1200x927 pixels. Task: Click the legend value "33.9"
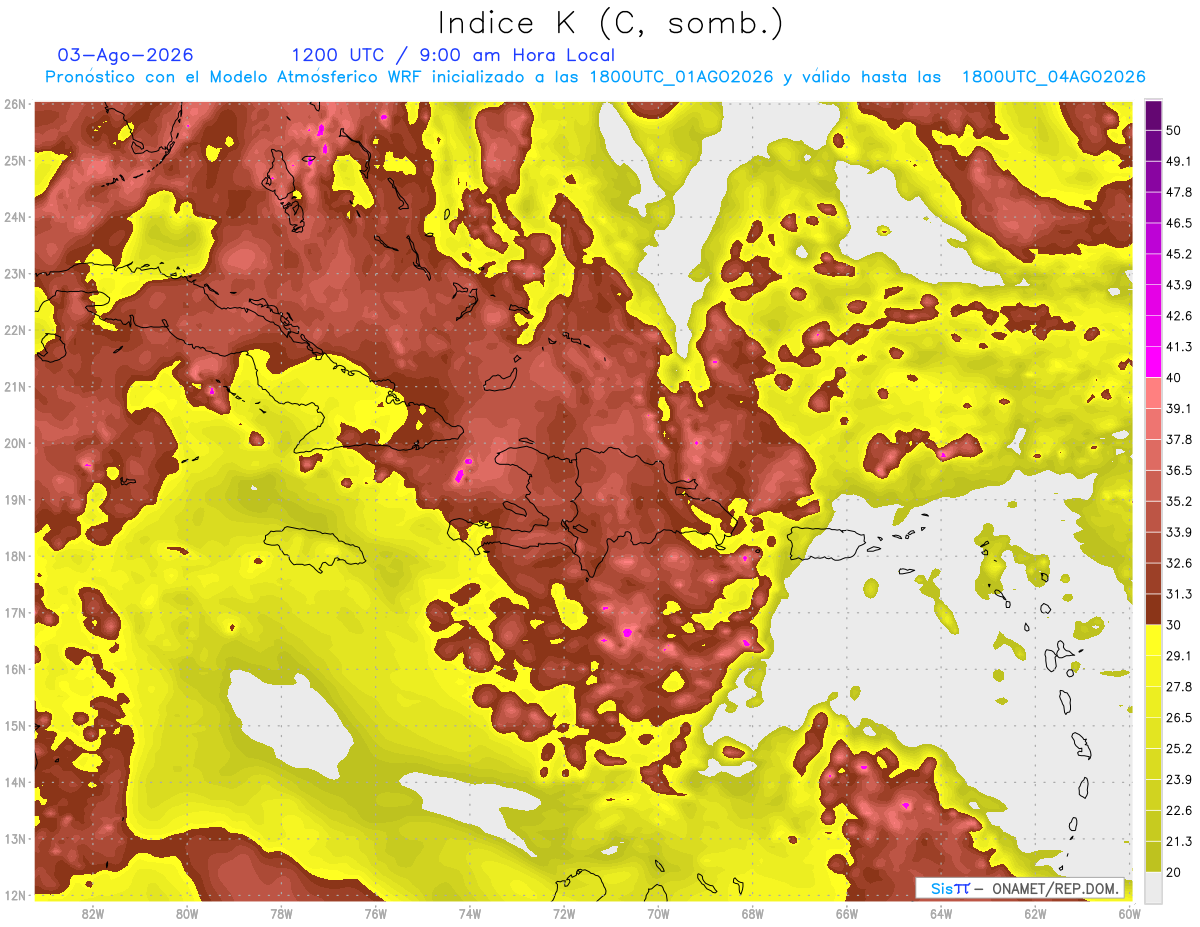1178,532
